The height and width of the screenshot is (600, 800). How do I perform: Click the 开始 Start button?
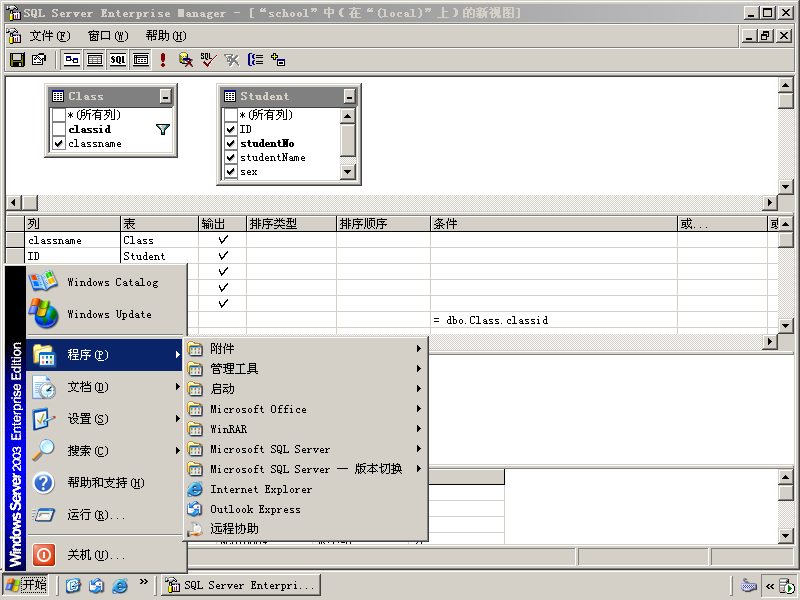[26, 585]
